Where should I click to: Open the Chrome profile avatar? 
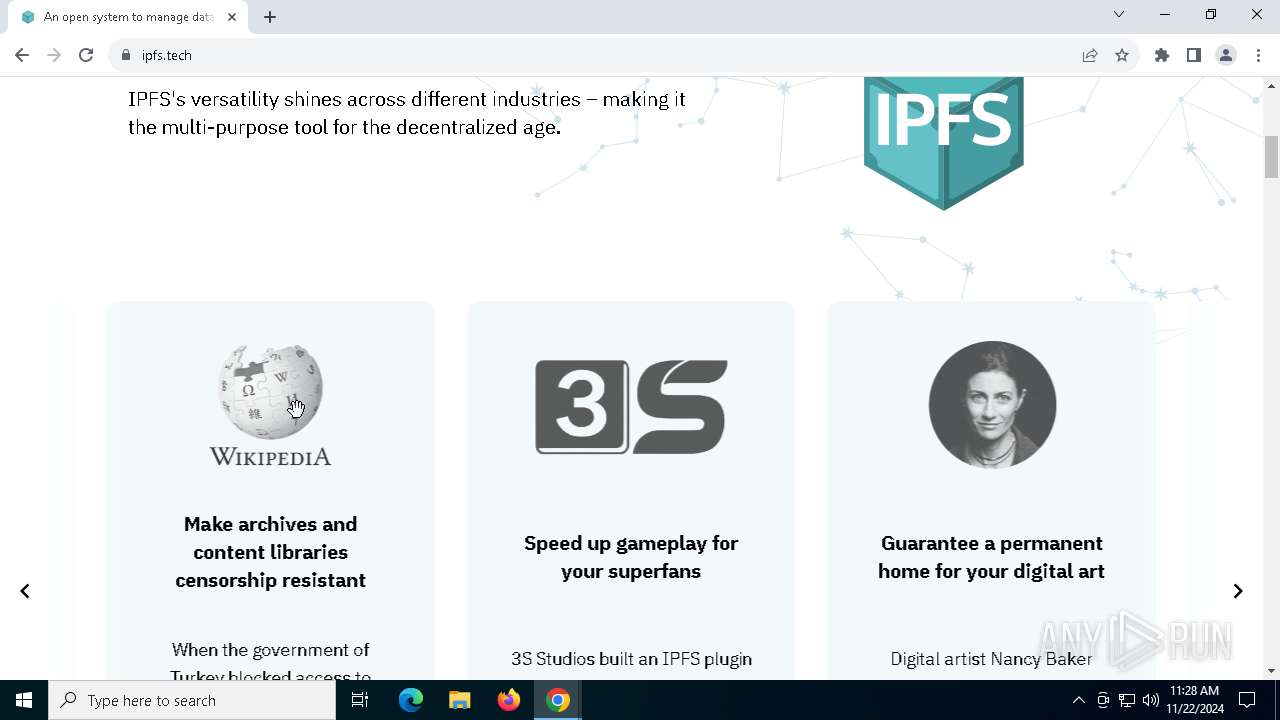point(1226,55)
